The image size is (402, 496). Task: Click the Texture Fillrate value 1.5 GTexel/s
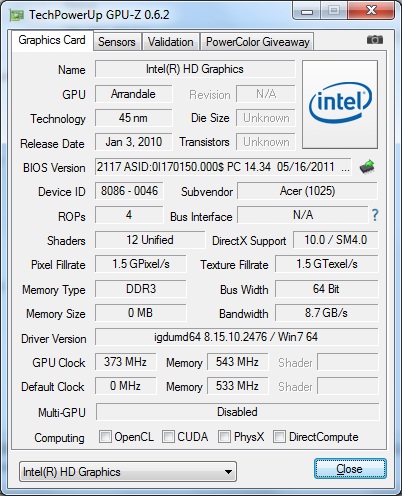pyautogui.click(x=327, y=264)
